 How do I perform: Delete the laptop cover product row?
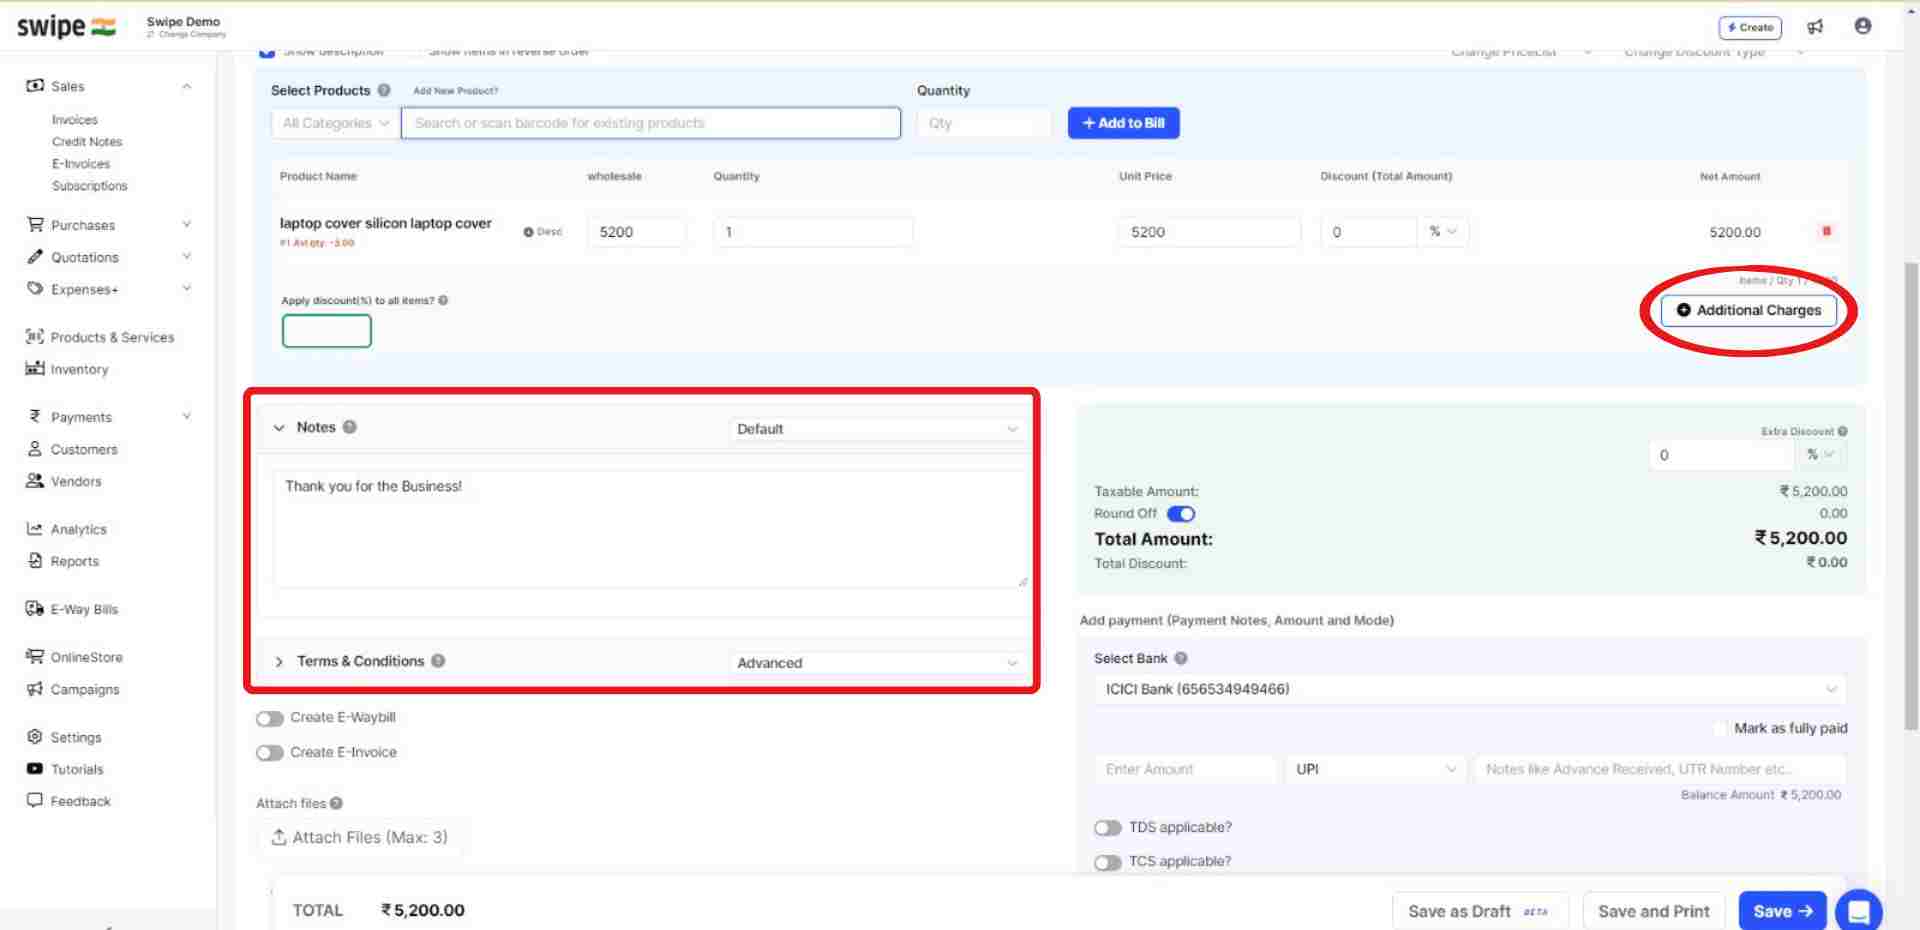(1826, 231)
